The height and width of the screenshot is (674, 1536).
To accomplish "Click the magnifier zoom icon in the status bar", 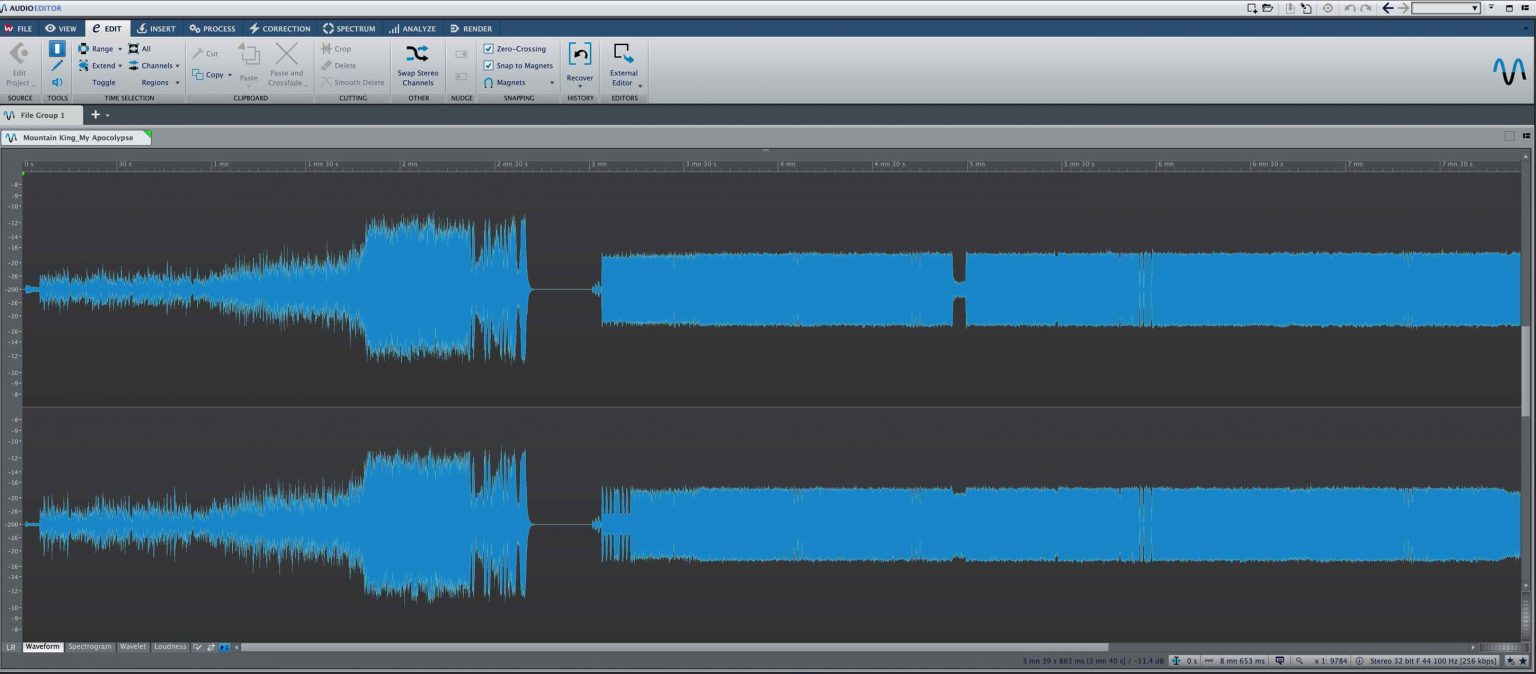I will coord(1300,661).
